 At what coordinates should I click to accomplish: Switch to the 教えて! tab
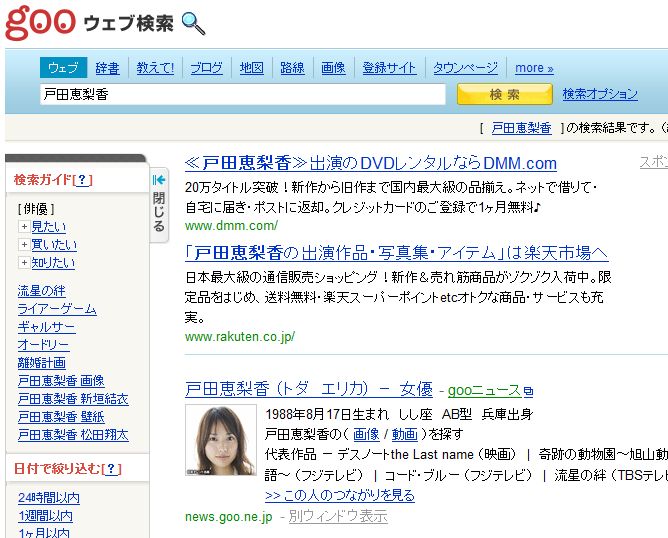point(155,68)
